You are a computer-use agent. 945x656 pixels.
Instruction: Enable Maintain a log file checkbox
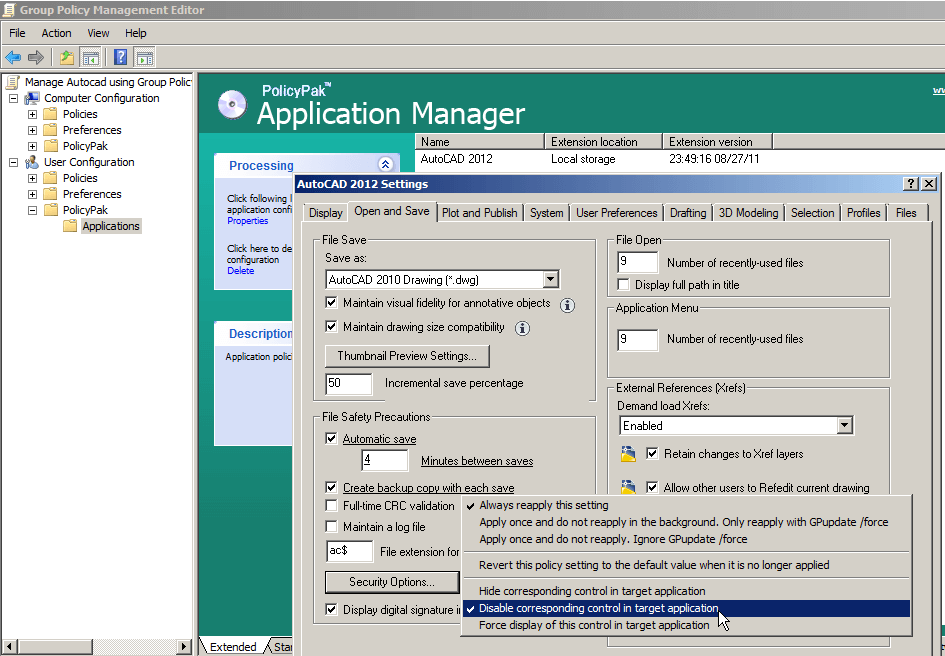[331, 526]
